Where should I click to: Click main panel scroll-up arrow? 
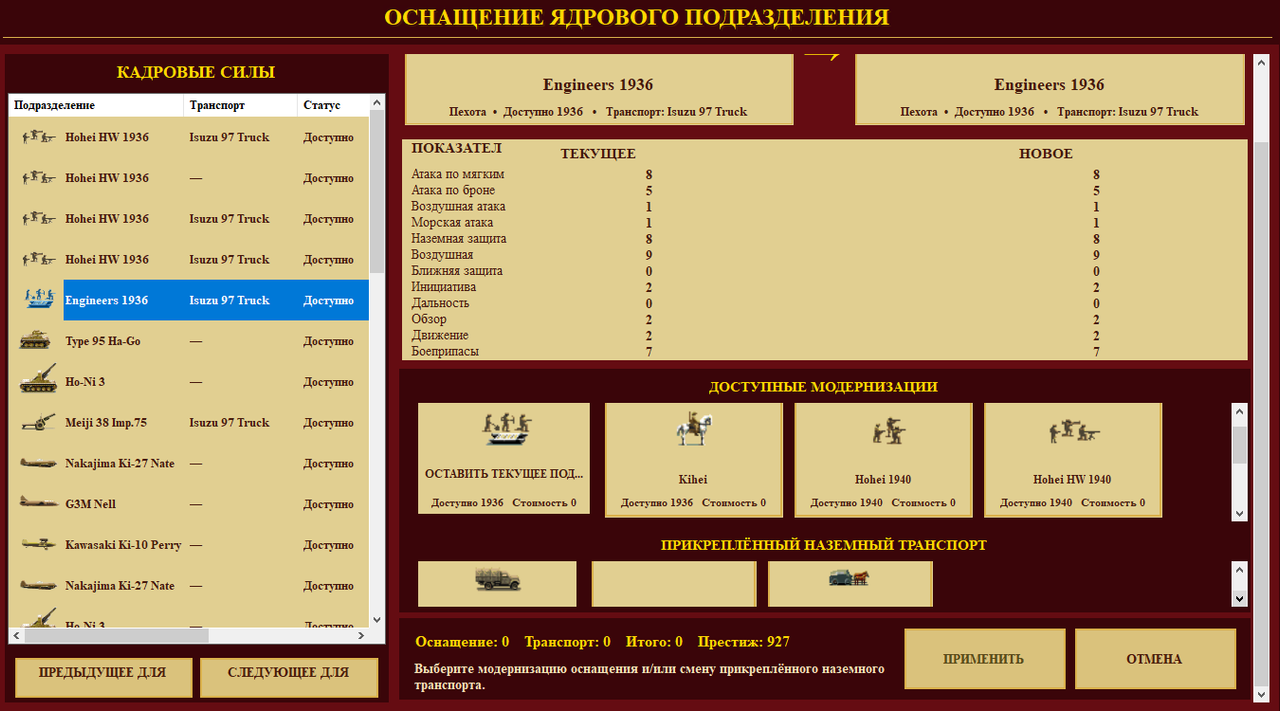tap(1261, 62)
